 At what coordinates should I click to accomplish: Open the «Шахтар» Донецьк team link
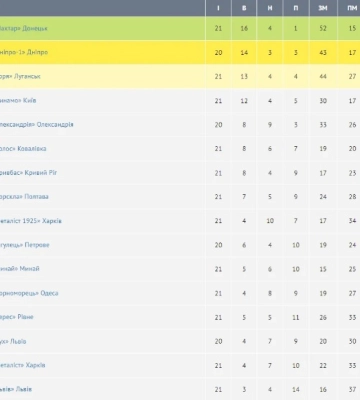(23, 28)
